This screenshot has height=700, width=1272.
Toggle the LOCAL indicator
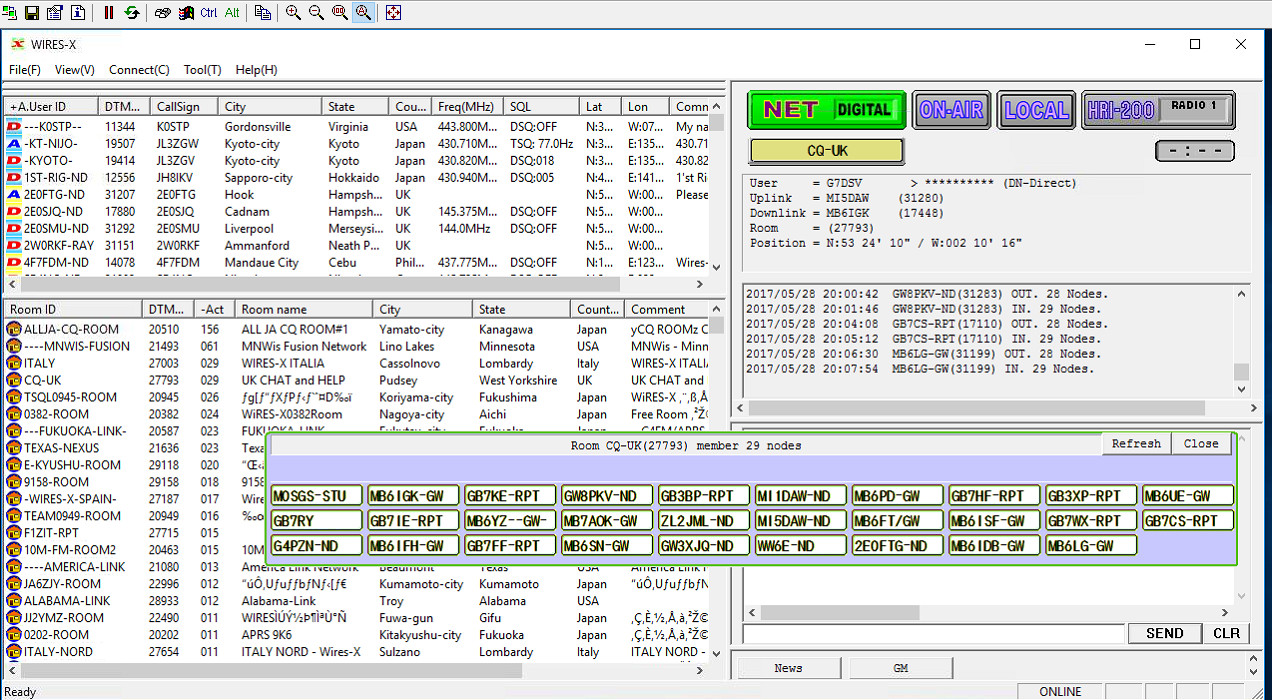pos(1036,110)
